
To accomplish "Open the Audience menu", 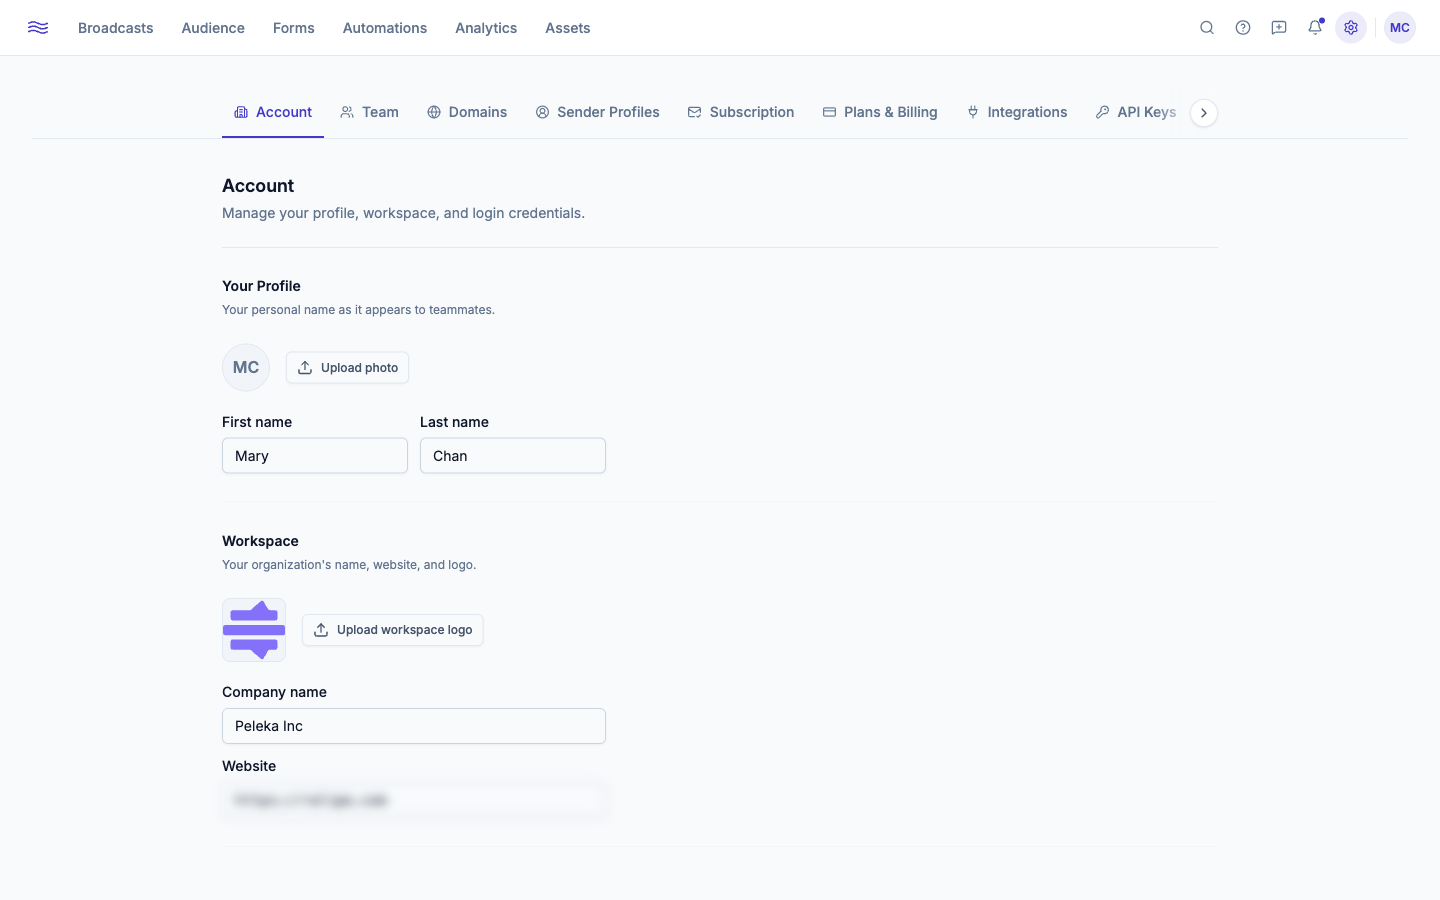I will coord(213,28).
